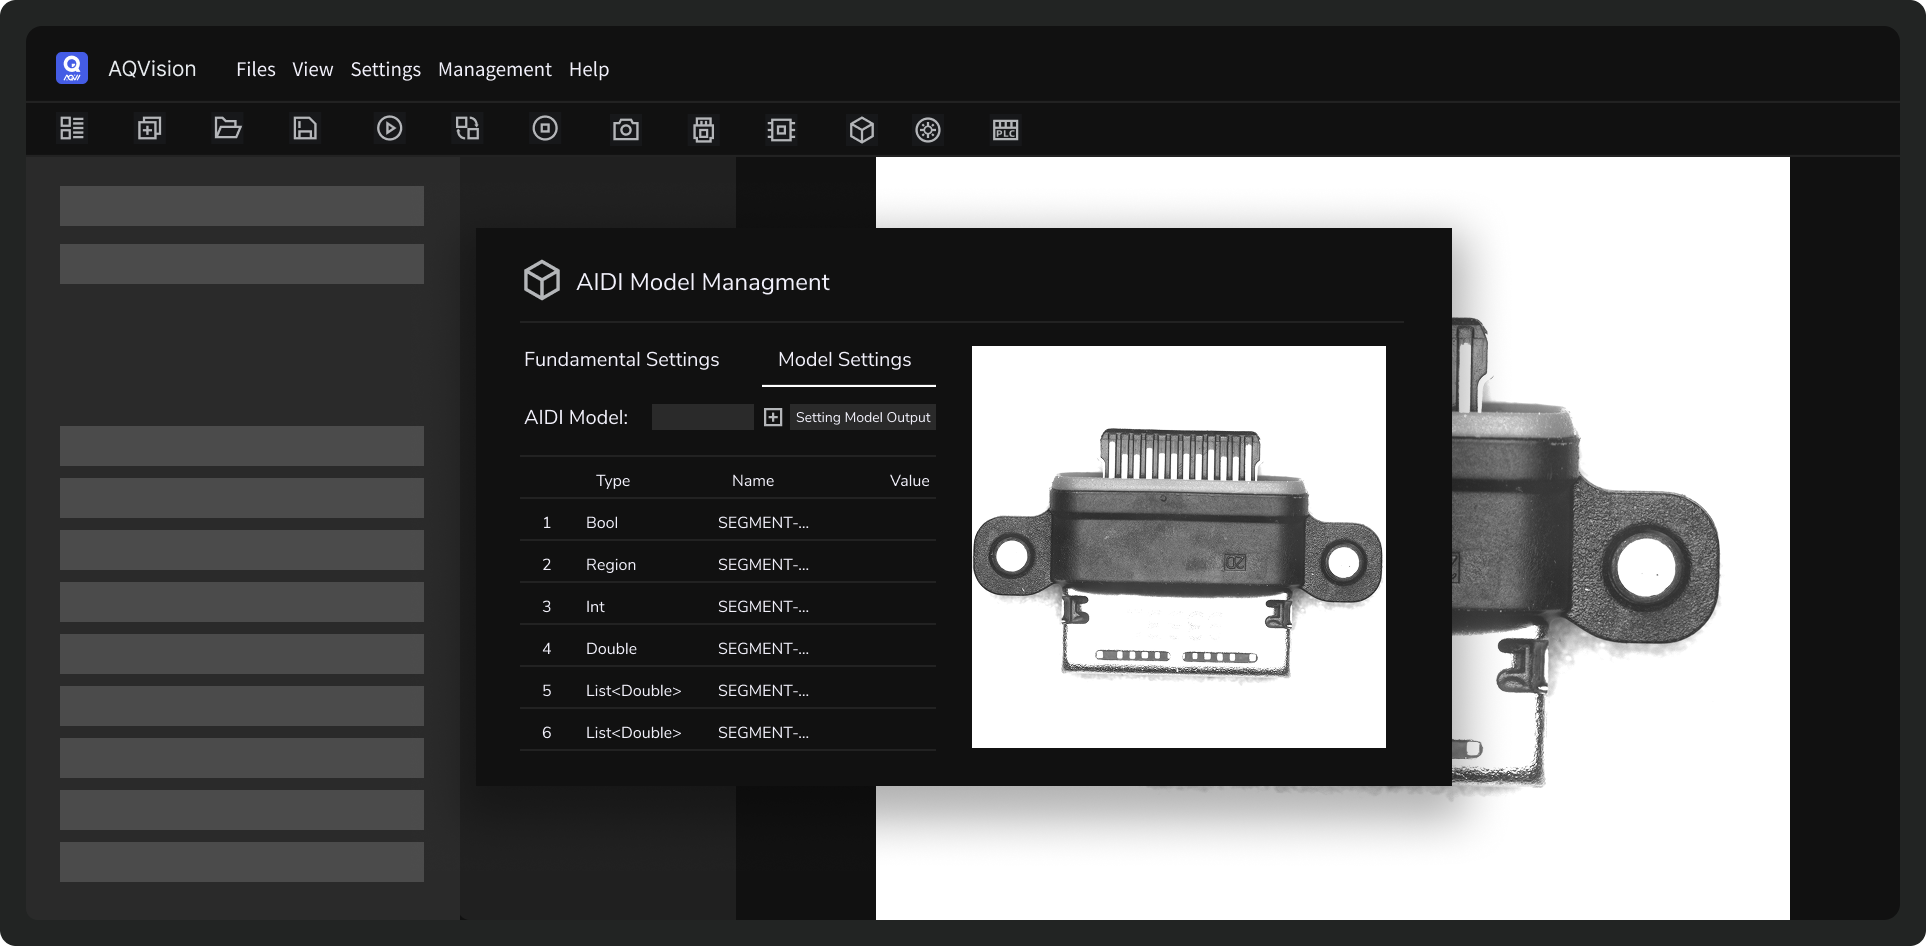Image resolution: width=1926 pixels, height=946 pixels.
Task: Click the PLC icon in toolbar
Action: click(x=1005, y=130)
